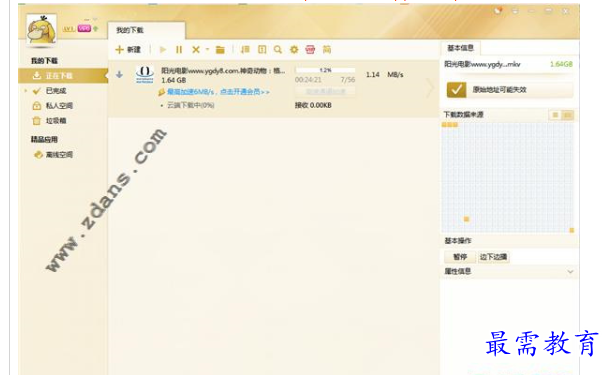Switch to simple mode with the 简 icon
The height and width of the screenshot is (375, 607).
click(327, 50)
